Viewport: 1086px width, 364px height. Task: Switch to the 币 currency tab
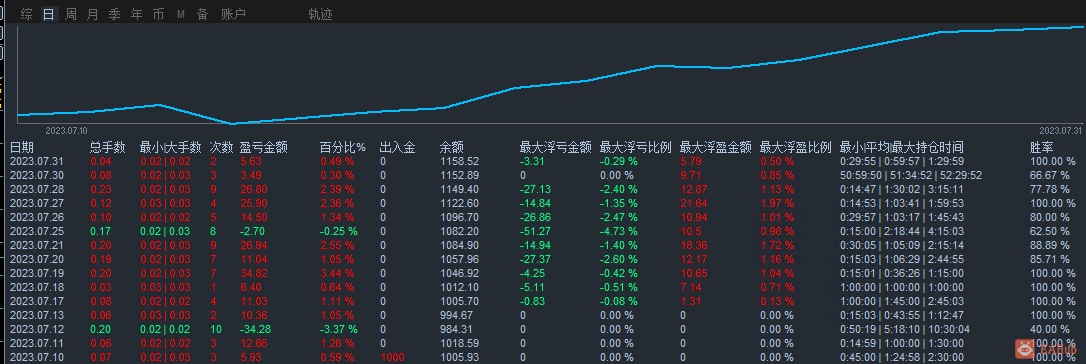pyautogui.click(x=159, y=14)
